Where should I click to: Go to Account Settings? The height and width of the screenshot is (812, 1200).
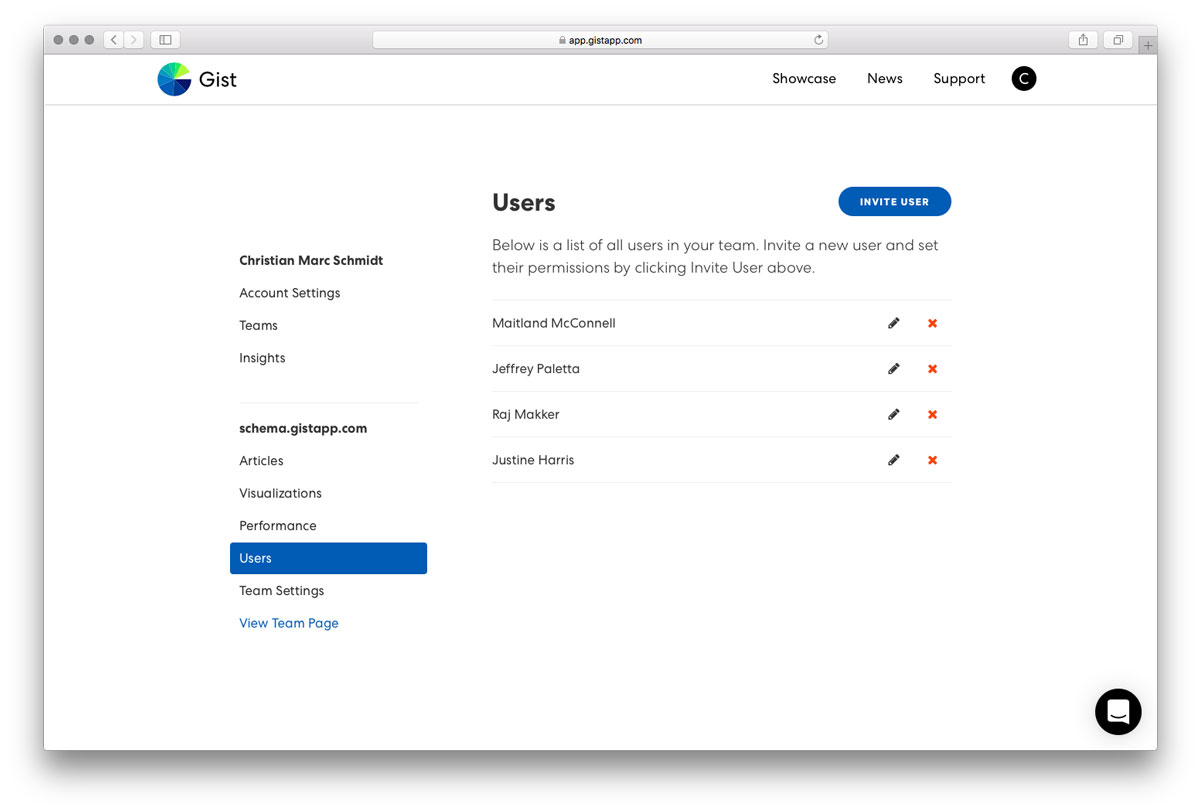pos(290,293)
